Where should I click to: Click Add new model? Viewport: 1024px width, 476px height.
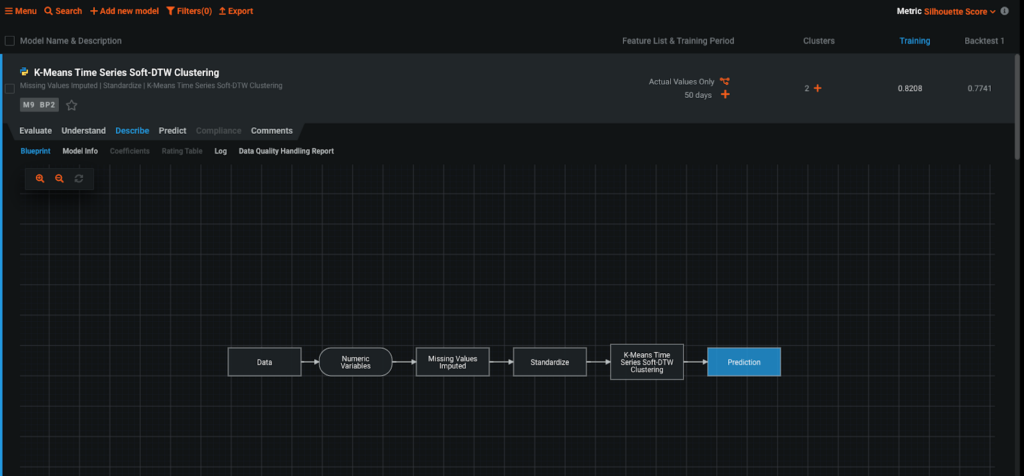tap(124, 11)
